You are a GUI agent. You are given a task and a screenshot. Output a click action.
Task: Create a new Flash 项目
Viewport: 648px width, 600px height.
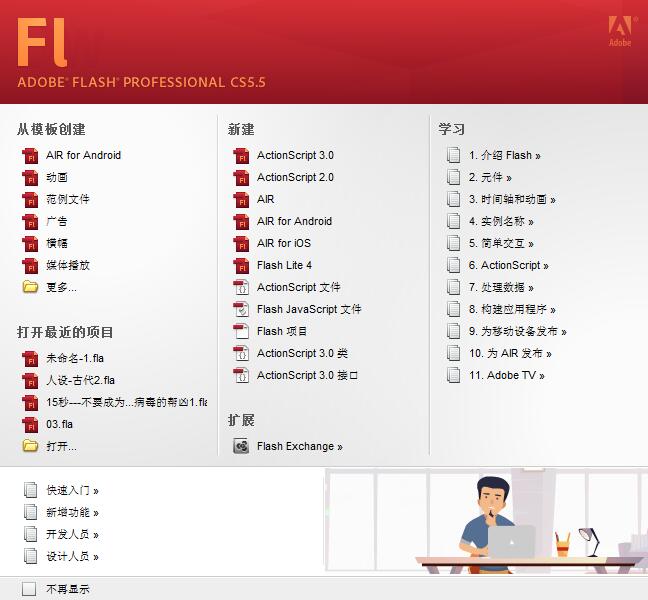click(282, 331)
